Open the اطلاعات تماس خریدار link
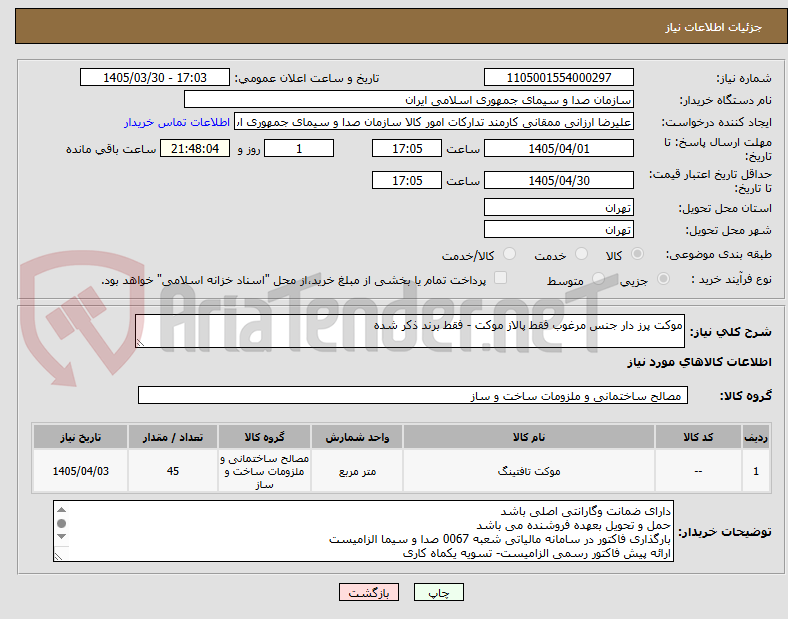This screenshot has height=619, width=788. click(x=177, y=122)
